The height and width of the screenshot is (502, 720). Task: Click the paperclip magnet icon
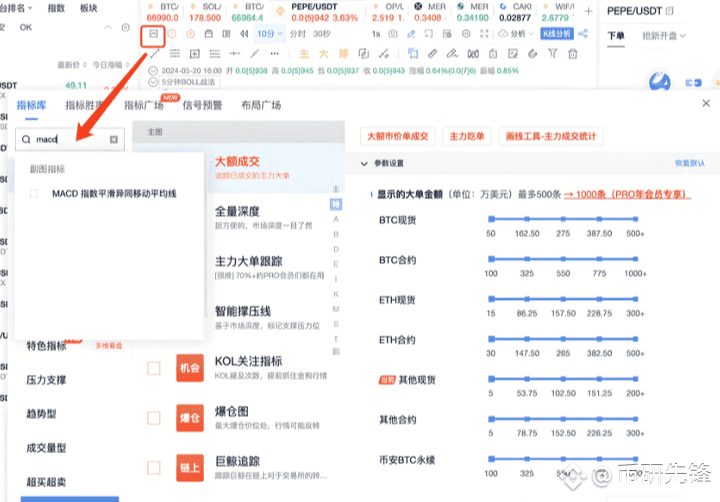pos(533,54)
